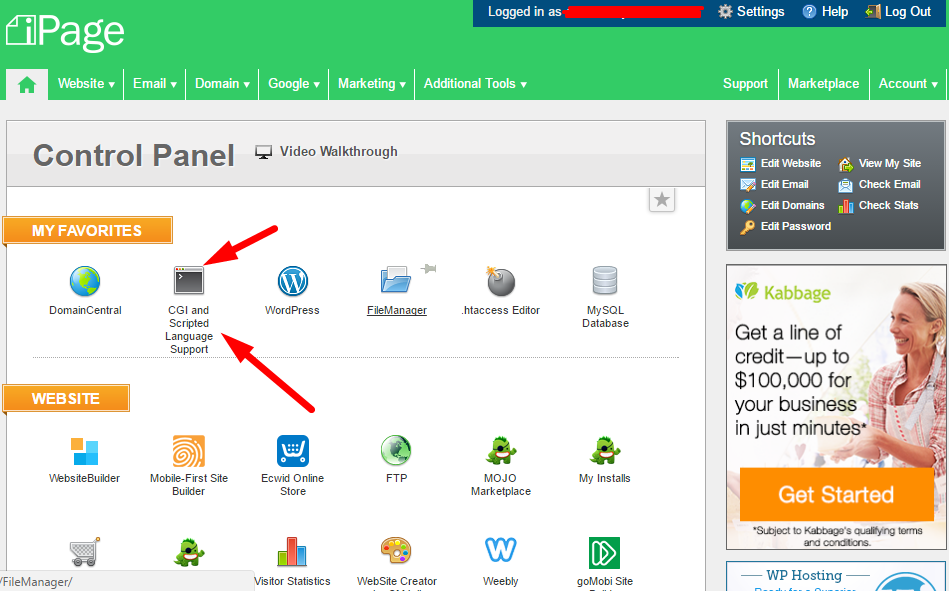Expand the Google menu
949x591 pixels.
[294, 84]
